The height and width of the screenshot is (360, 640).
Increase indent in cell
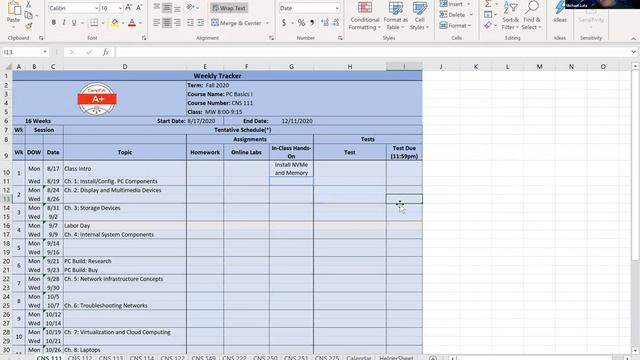[x=200, y=23]
